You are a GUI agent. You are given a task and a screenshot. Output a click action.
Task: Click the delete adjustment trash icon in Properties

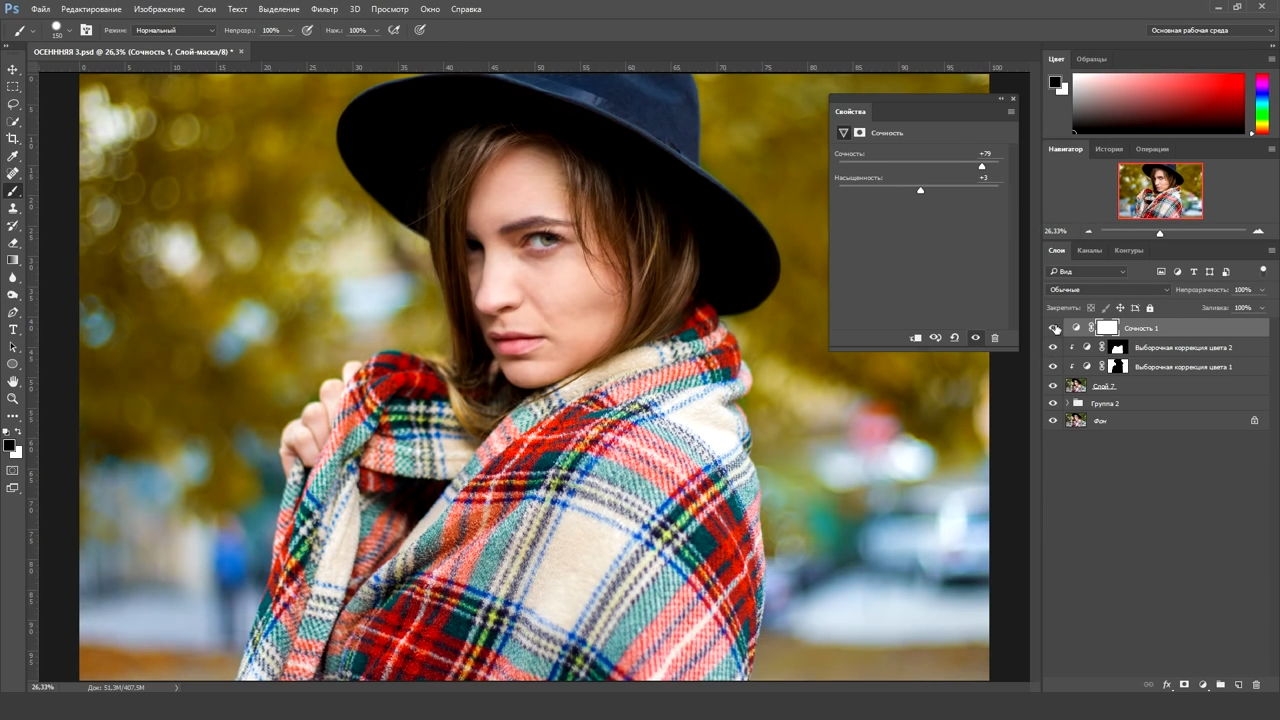tap(994, 338)
